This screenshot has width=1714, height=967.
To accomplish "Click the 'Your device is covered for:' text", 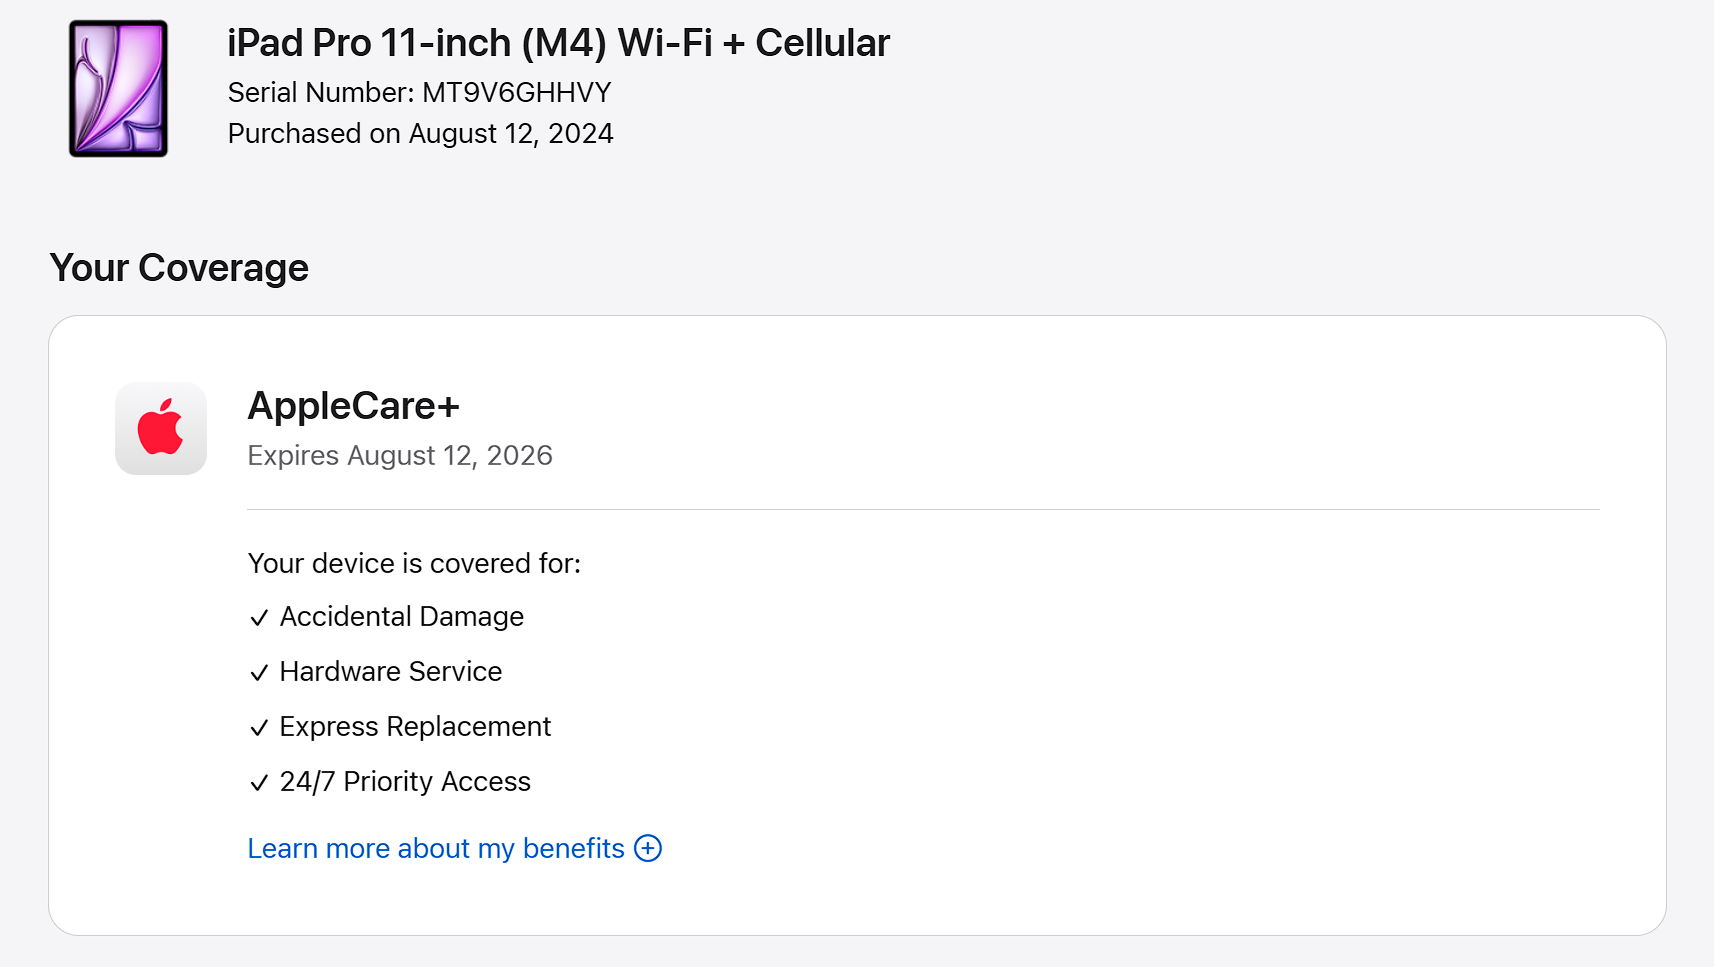I will 414,564.
